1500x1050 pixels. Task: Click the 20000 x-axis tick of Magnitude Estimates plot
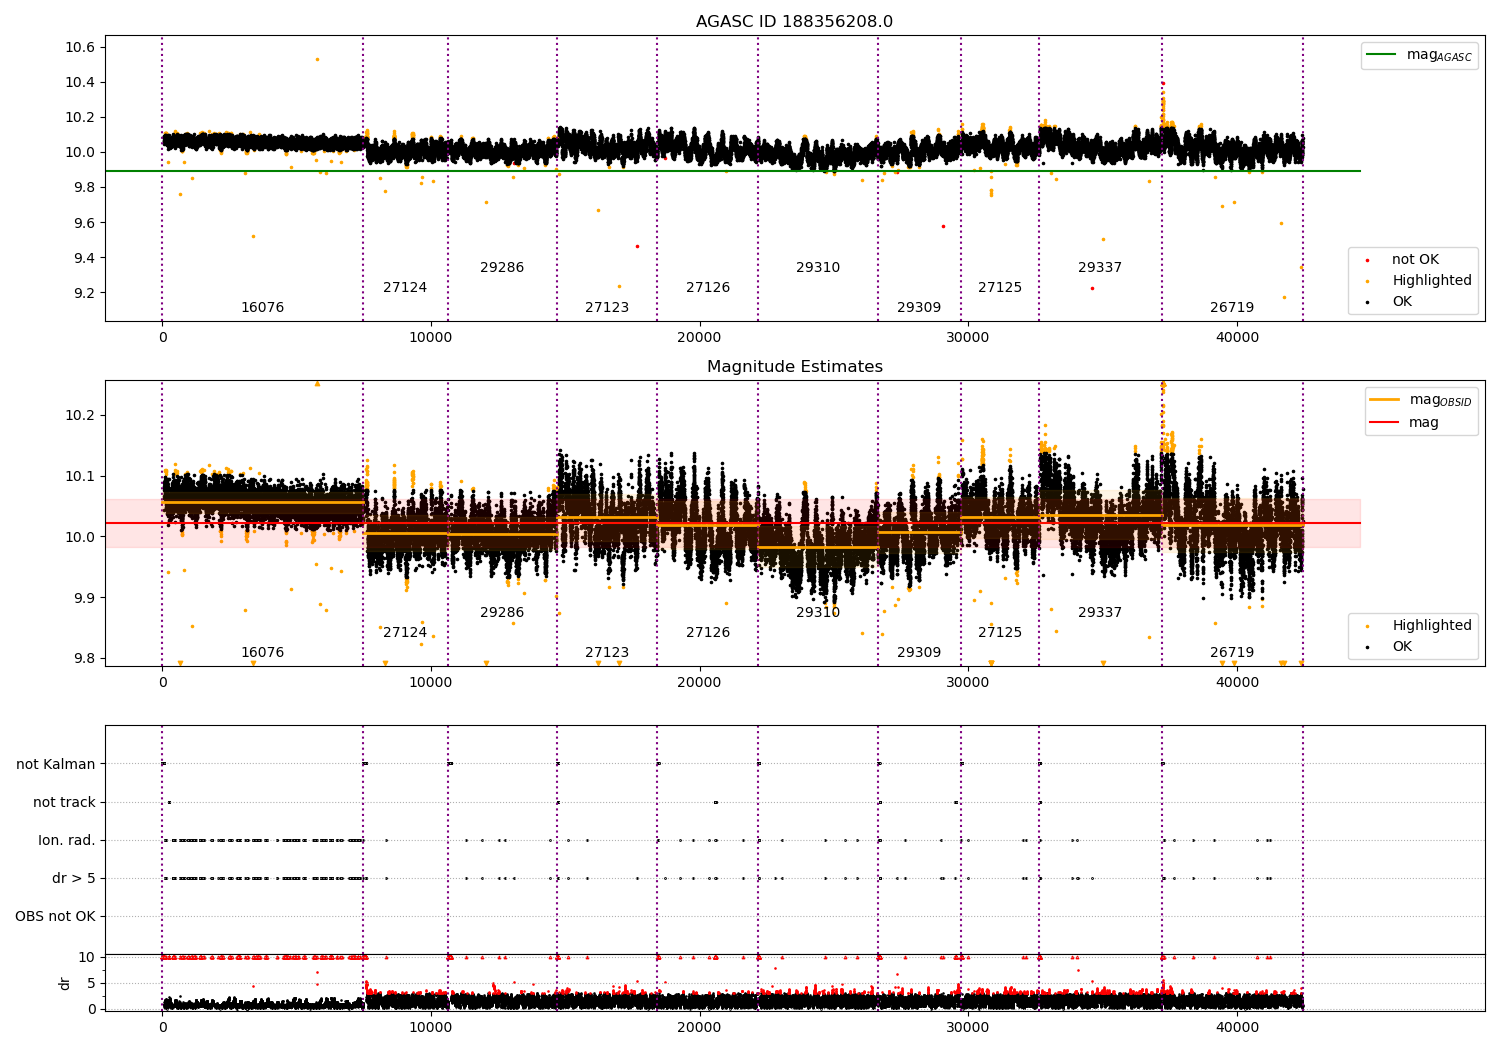tap(699, 683)
